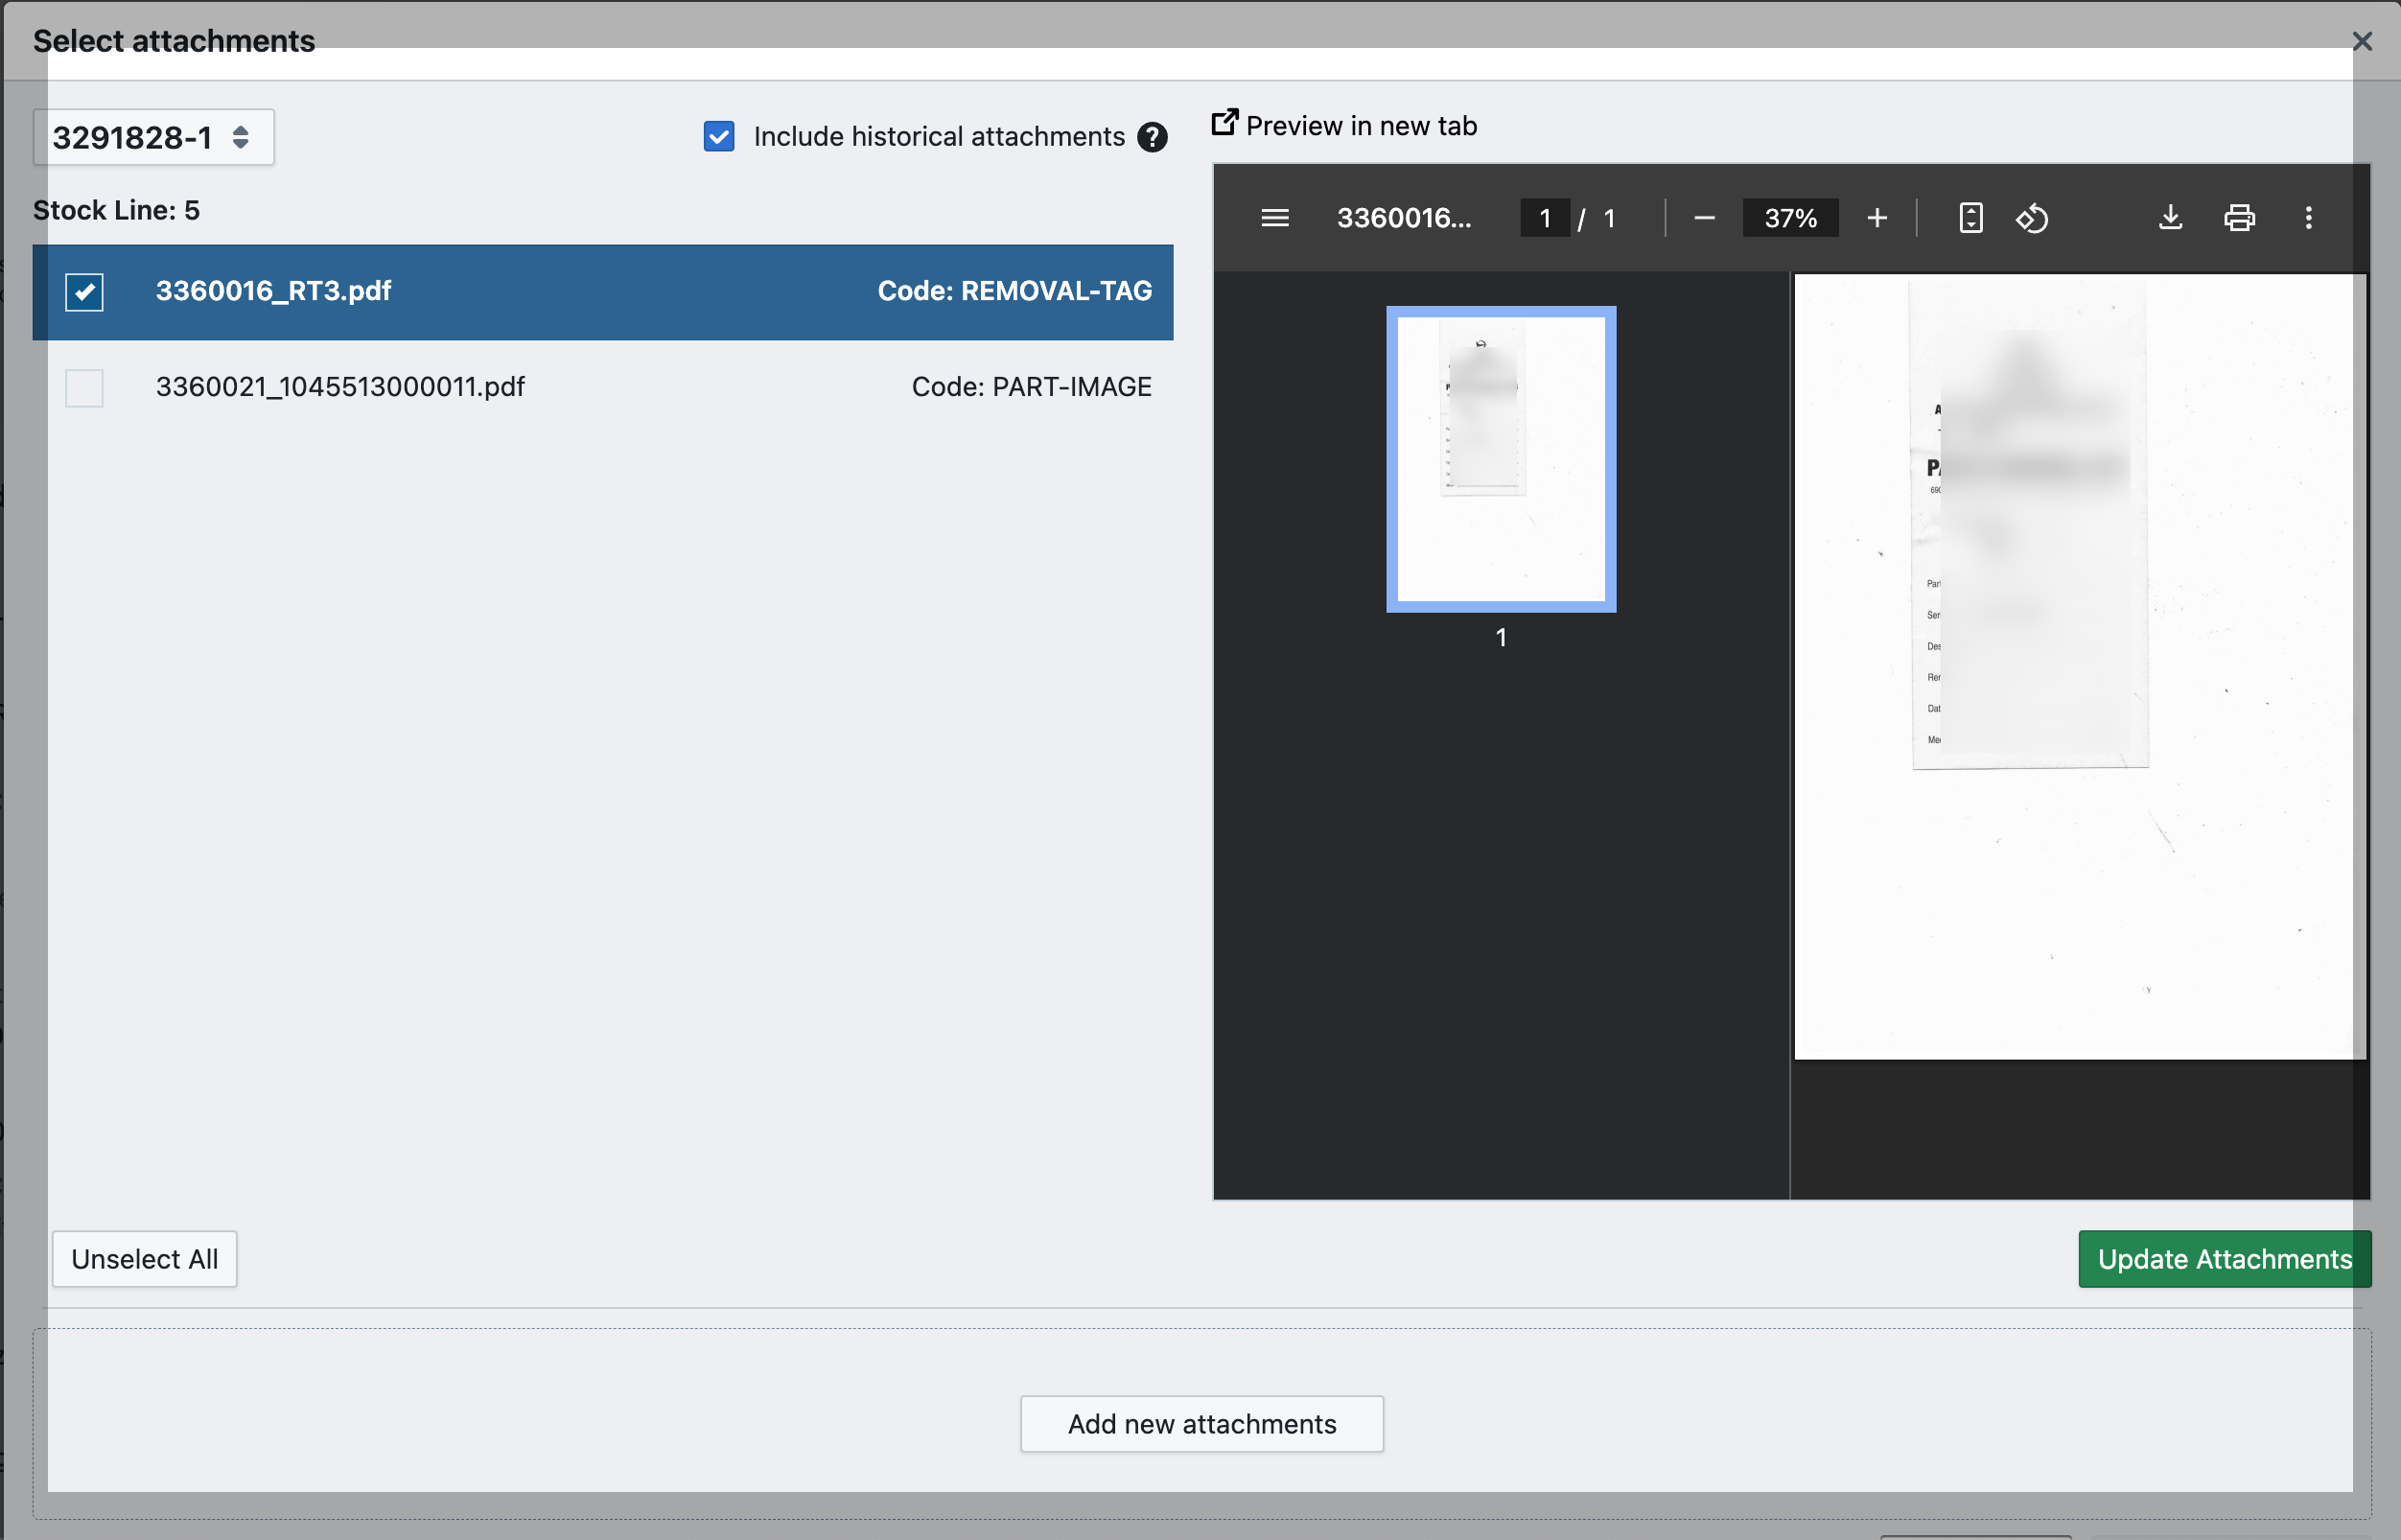Print the PDF document
Image resolution: width=2401 pixels, height=1540 pixels.
pos(2239,218)
